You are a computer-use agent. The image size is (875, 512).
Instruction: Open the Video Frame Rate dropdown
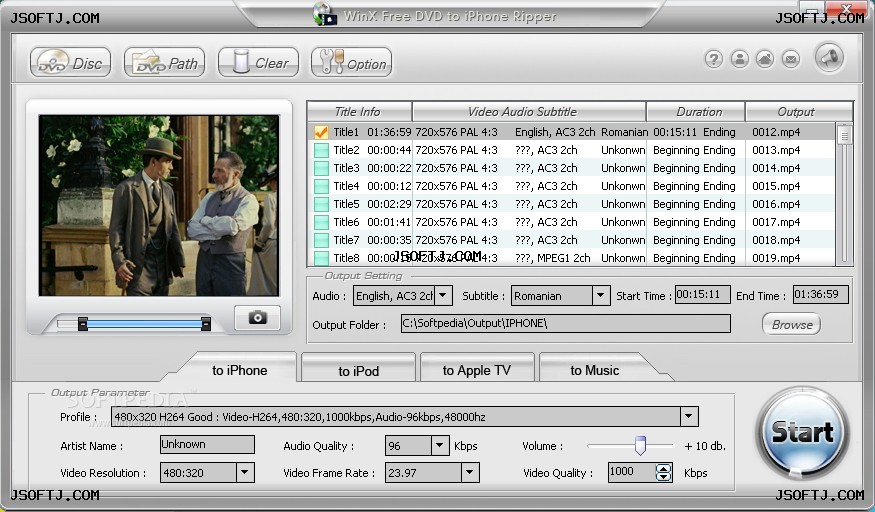tap(470, 472)
